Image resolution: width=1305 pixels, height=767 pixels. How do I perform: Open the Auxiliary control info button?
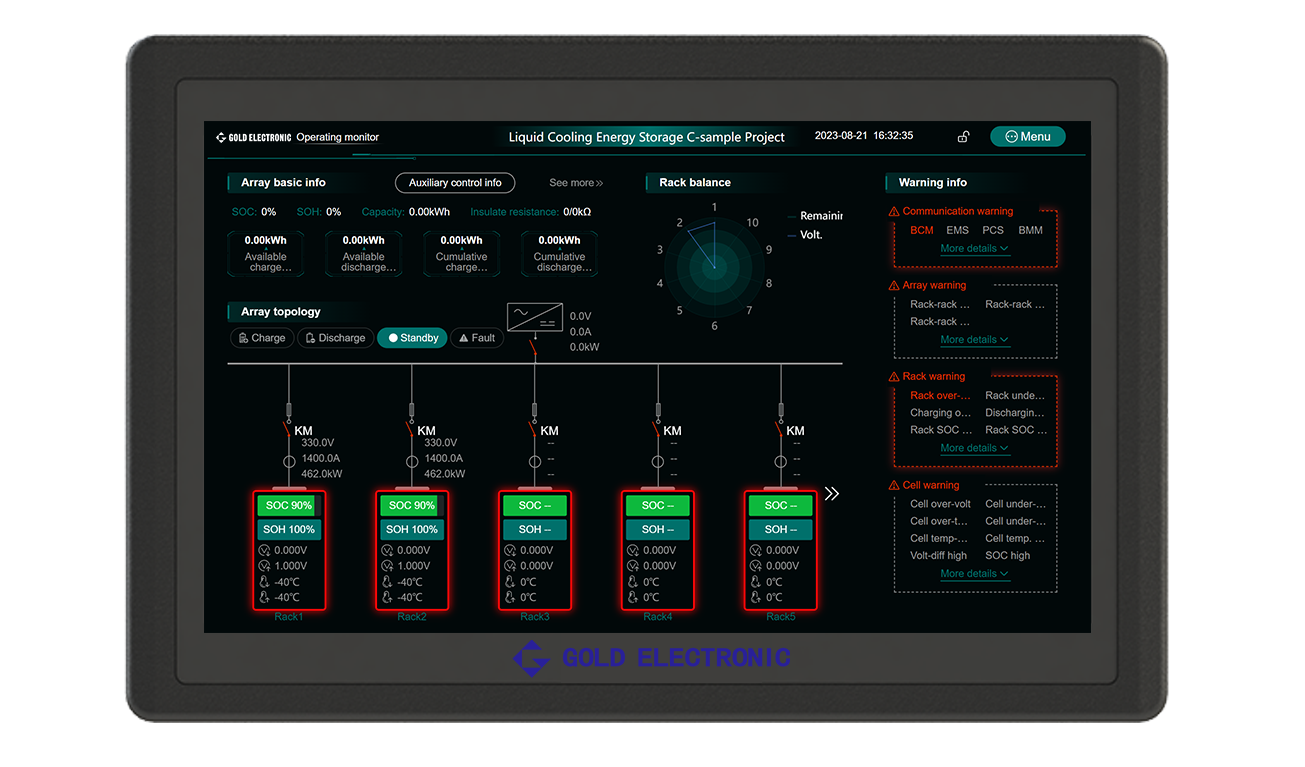click(x=455, y=183)
